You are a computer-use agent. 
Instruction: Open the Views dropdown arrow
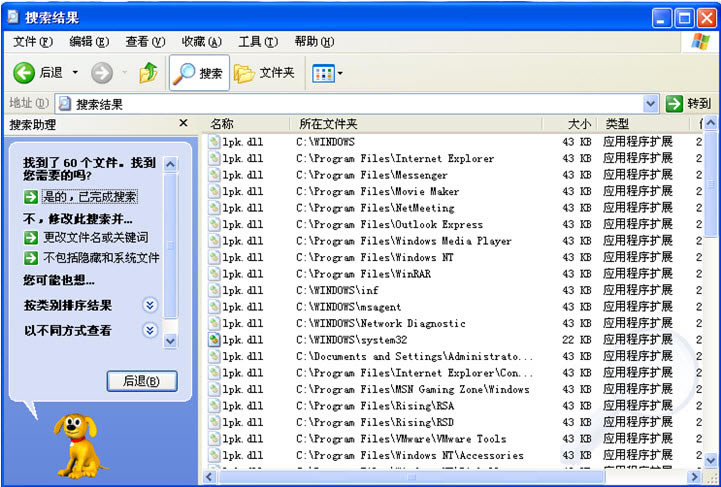pos(340,73)
